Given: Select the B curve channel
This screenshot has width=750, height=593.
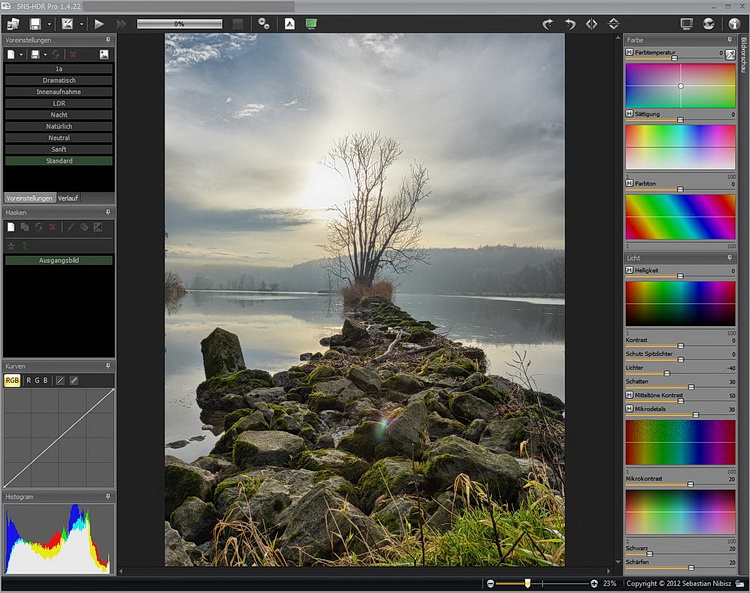Looking at the screenshot, I should tap(45, 381).
